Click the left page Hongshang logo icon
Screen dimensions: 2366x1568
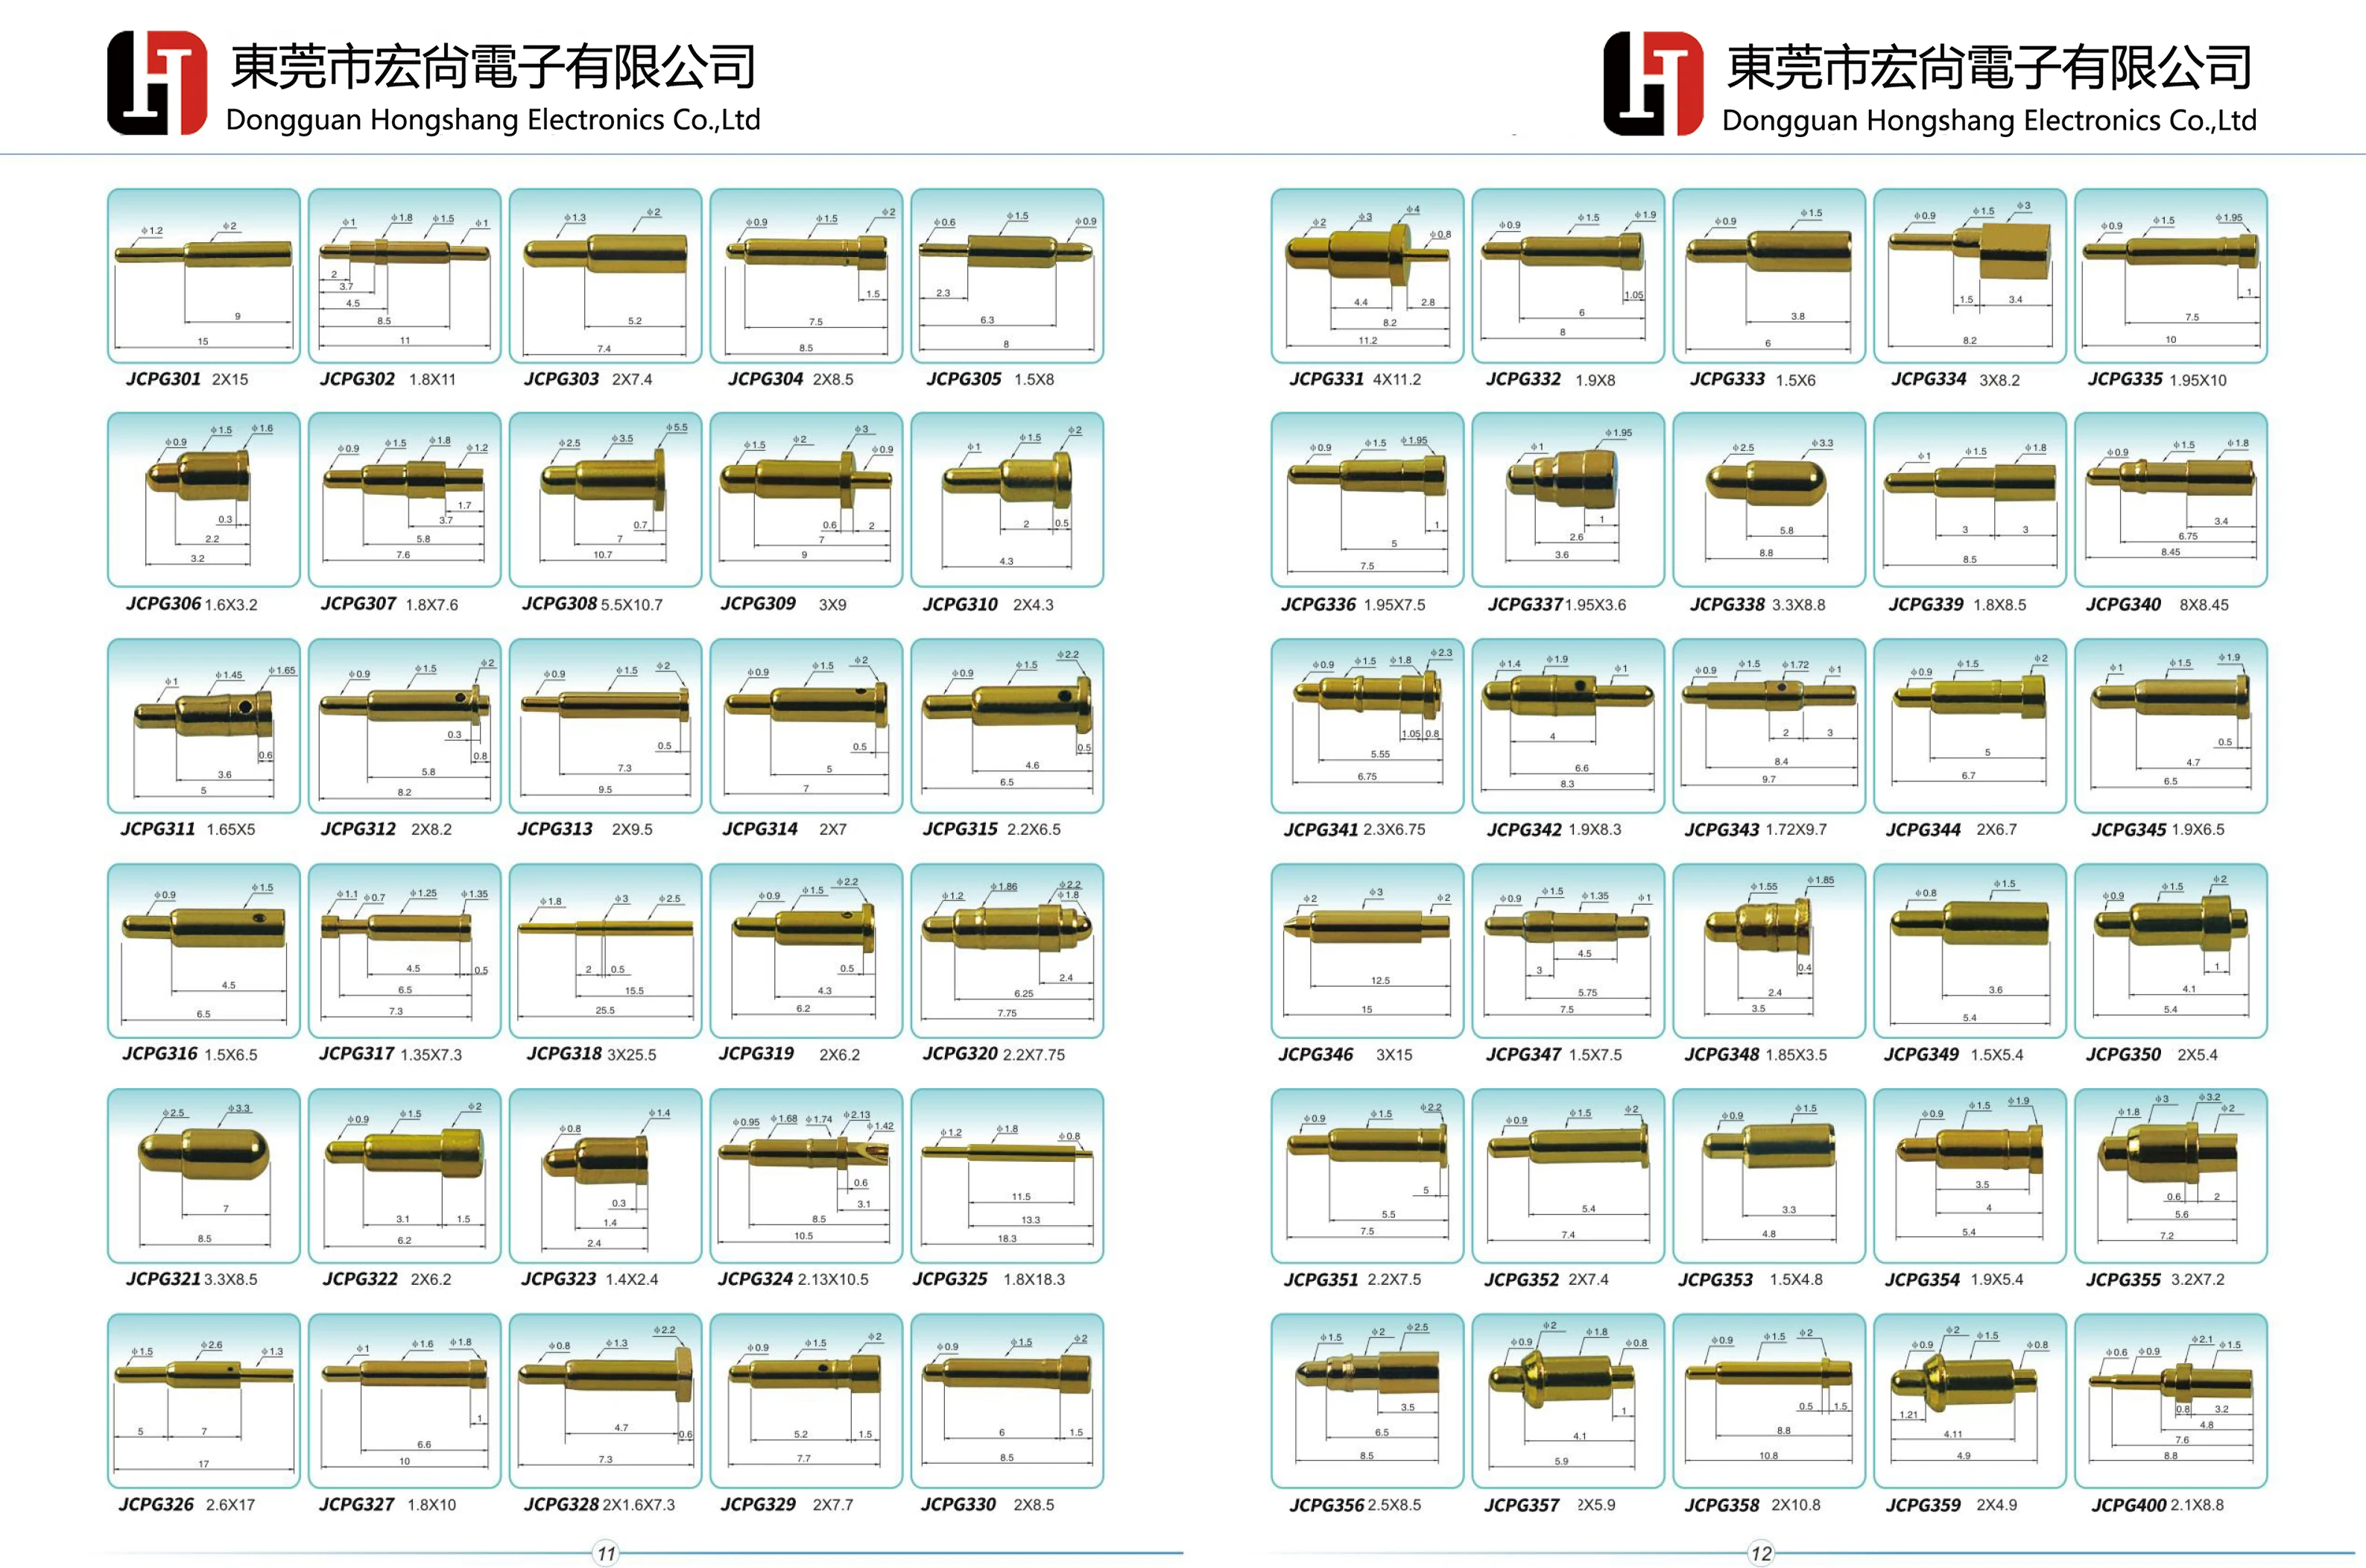[157, 83]
